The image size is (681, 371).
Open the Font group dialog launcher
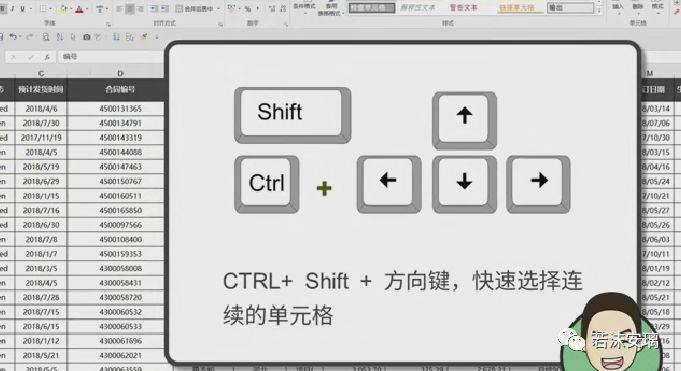point(109,25)
